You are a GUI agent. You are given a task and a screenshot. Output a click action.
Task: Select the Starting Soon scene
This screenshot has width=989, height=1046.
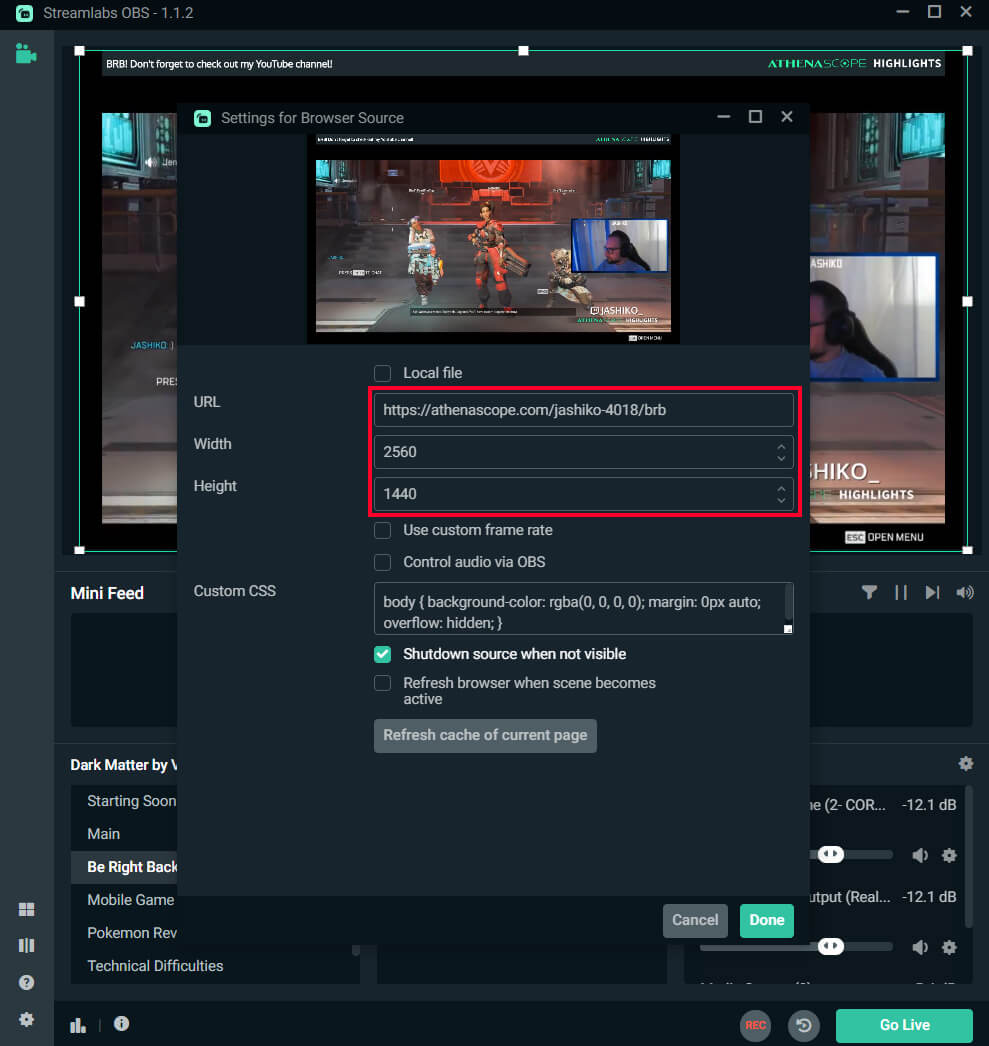[x=132, y=801]
